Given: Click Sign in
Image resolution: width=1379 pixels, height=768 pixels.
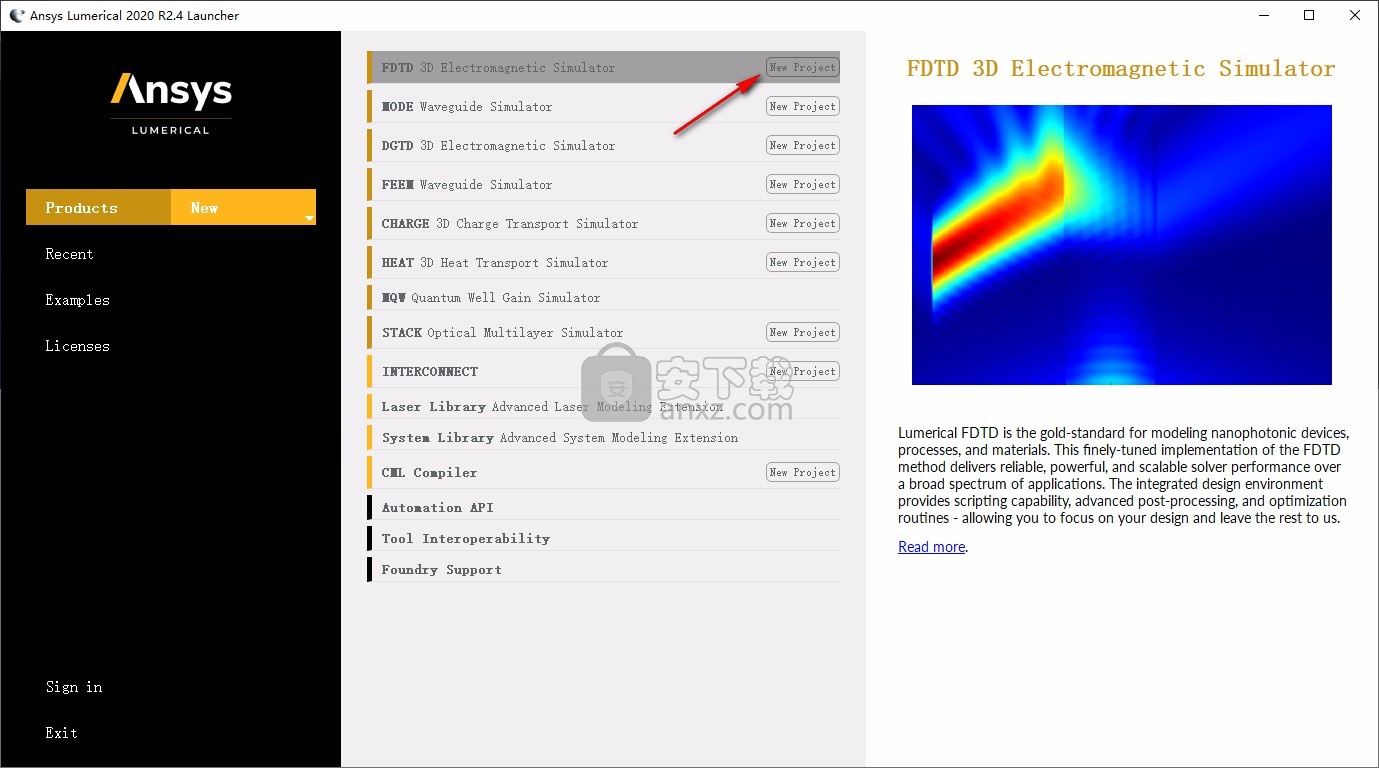Looking at the screenshot, I should (x=74, y=687).
